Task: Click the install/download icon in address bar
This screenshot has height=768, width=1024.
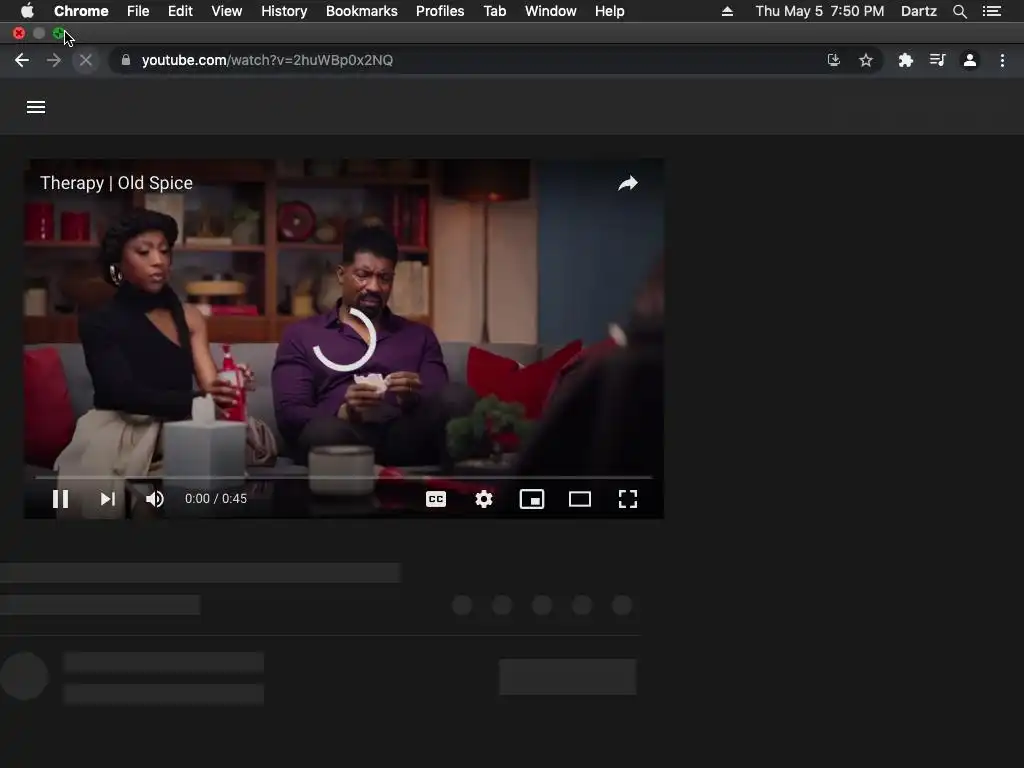Action: click(834, 60)
